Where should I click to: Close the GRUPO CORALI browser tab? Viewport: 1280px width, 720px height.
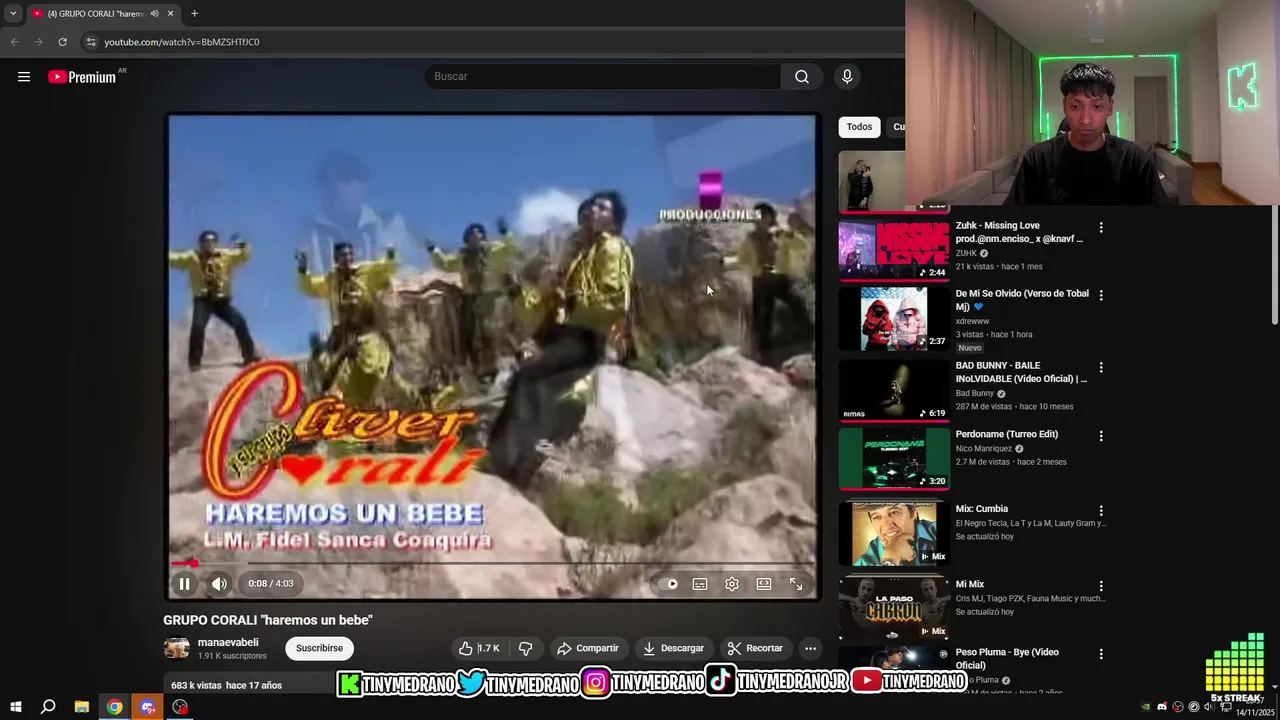[170, 14]
